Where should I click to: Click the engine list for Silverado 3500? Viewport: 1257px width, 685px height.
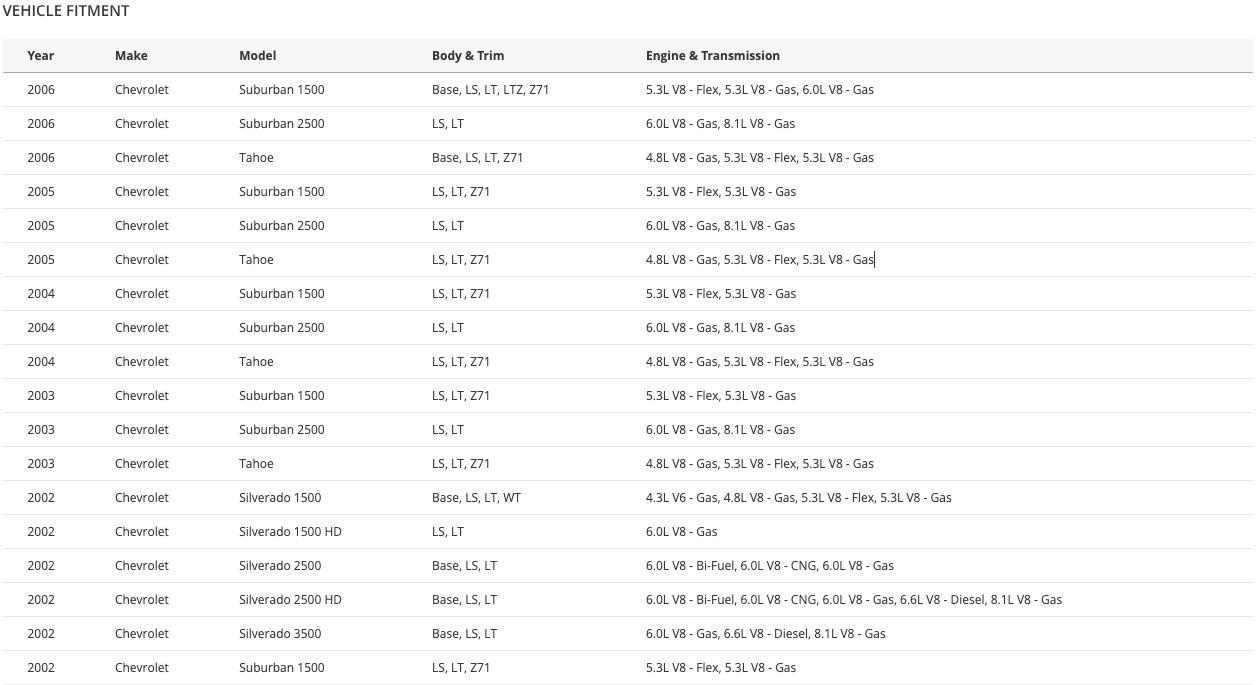click(765, 634)
